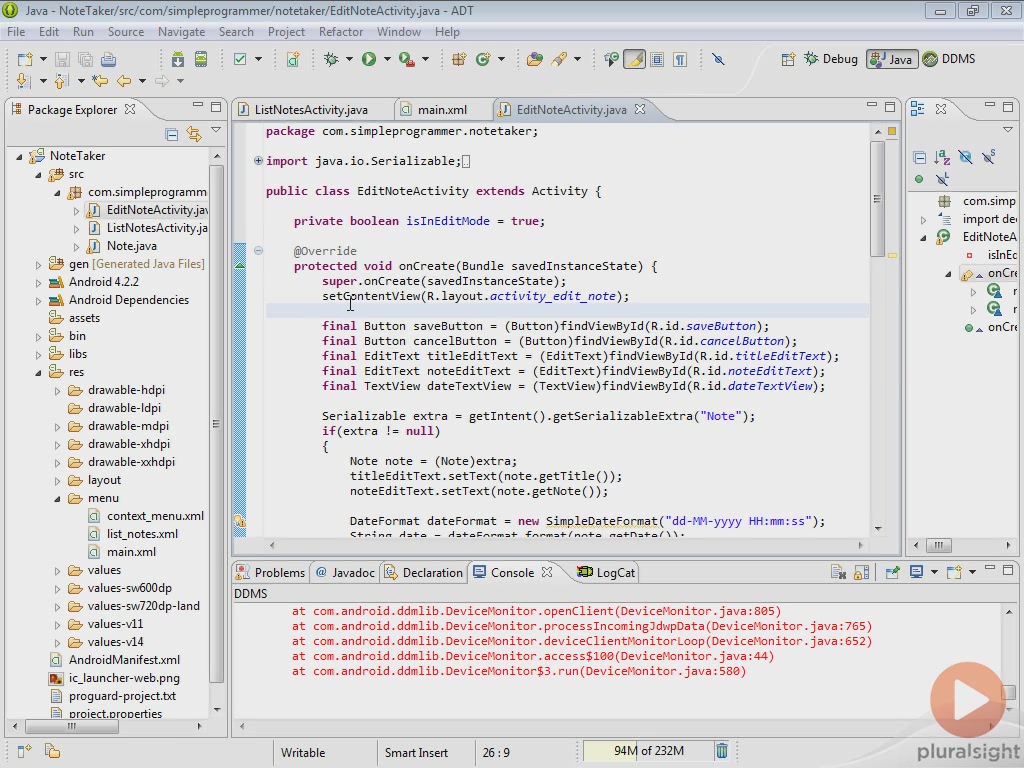
Task: Click Sort alphabetically in Outline view
Action: (x=942, y=157)
